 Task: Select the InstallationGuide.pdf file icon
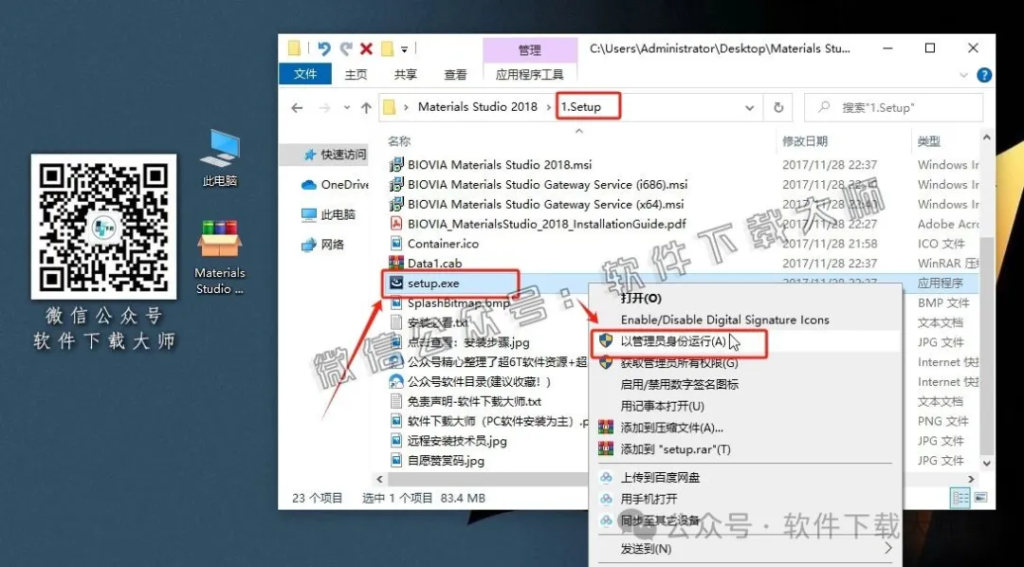tap(396, 224)
